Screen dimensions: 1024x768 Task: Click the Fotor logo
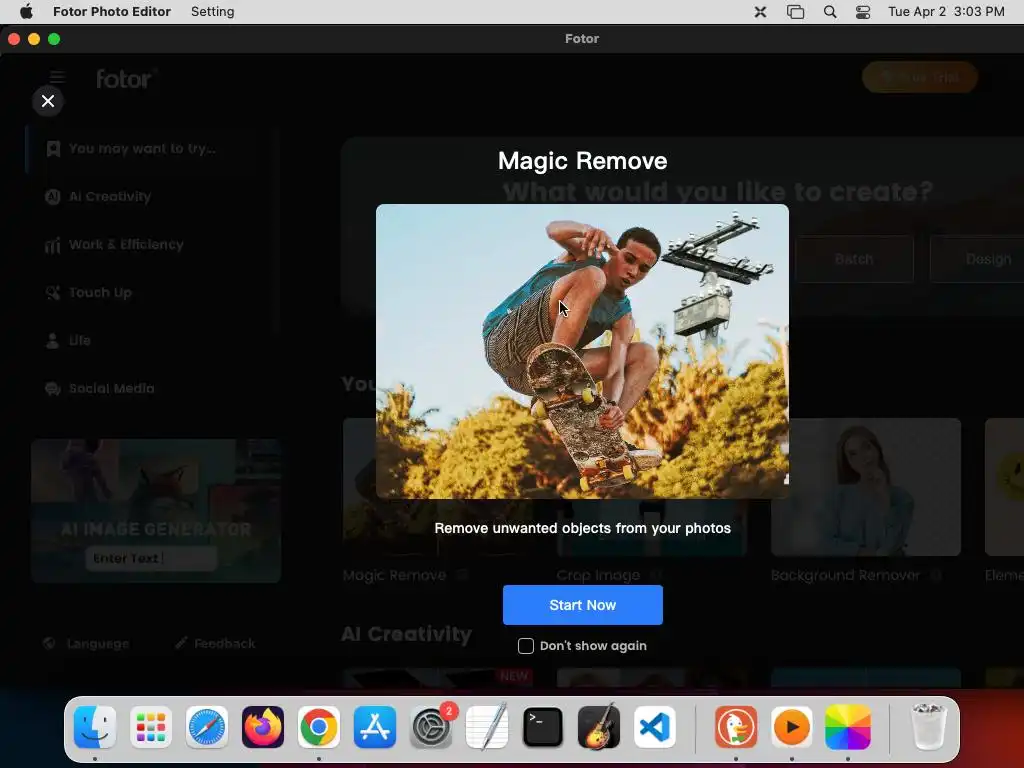127,79
